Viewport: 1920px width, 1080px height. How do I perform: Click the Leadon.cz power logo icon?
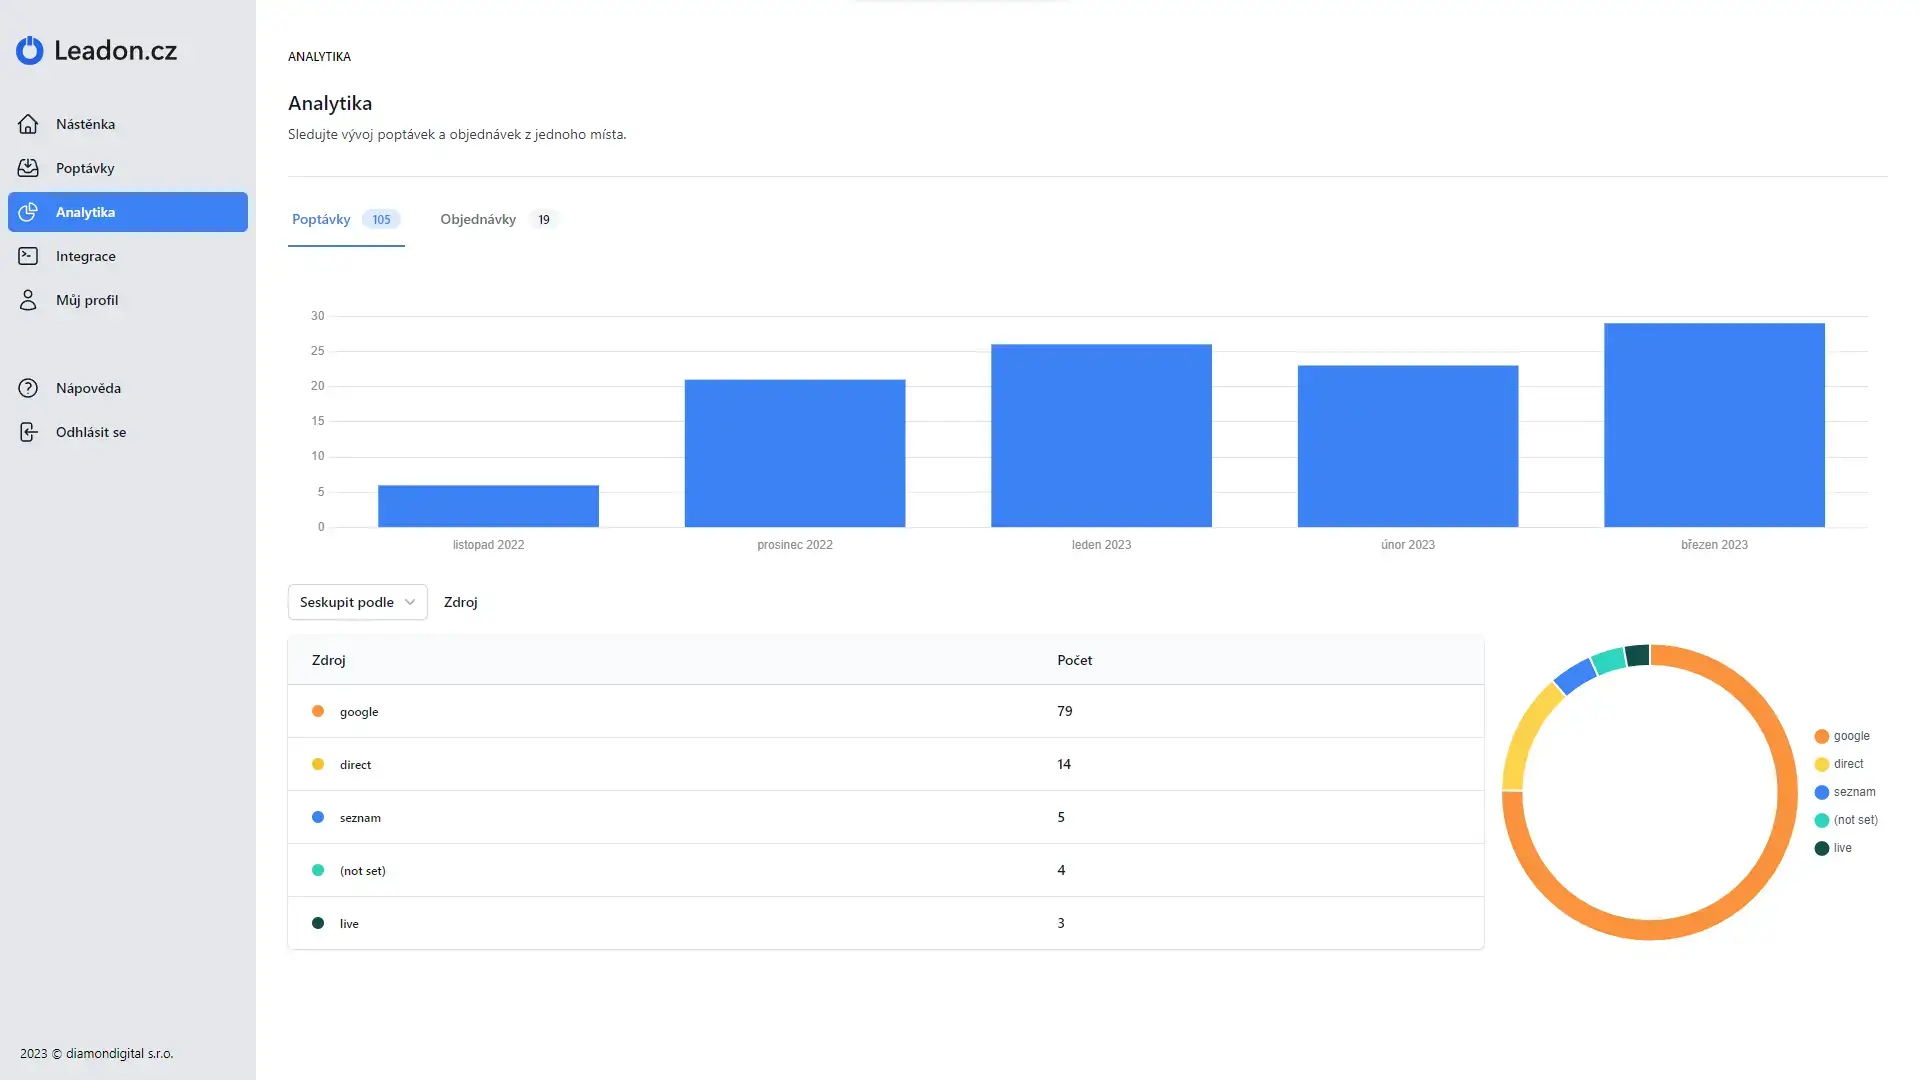click(x=30, y=50)
